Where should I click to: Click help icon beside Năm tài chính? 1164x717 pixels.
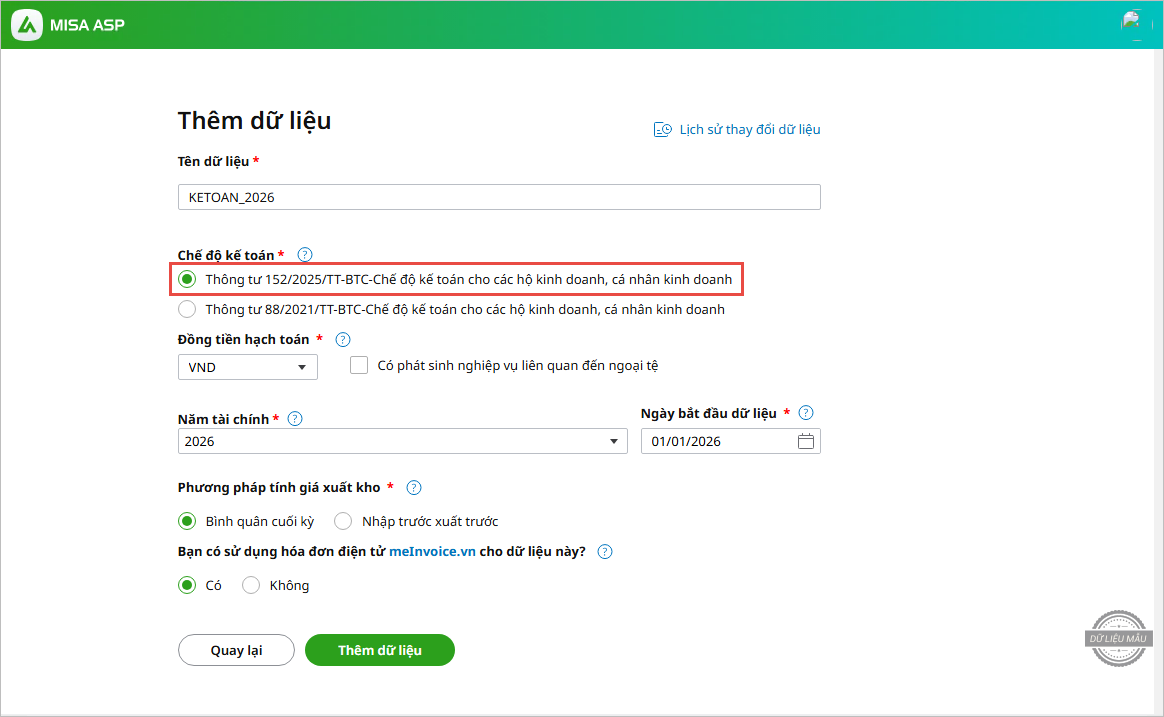pyautogui.click(x=295, y=419)
